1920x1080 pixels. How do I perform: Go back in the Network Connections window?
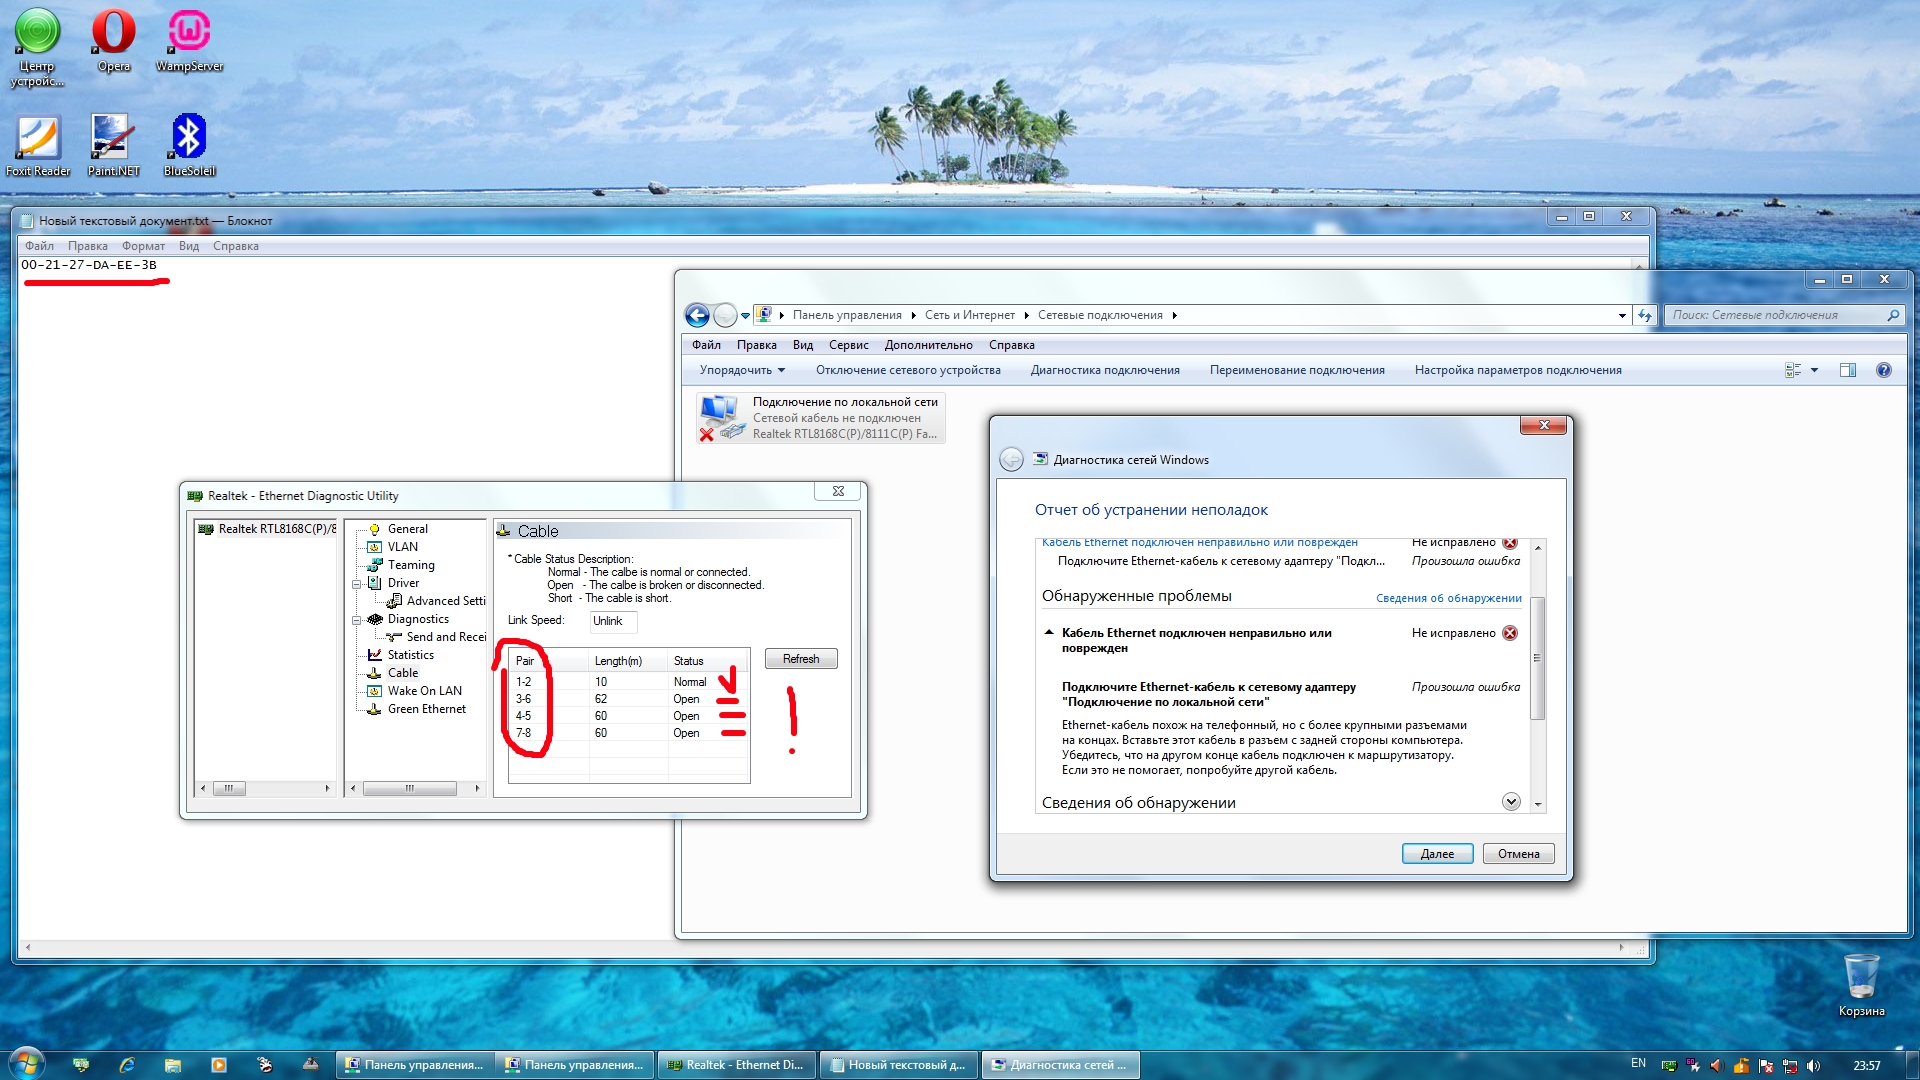click(697, 315)
